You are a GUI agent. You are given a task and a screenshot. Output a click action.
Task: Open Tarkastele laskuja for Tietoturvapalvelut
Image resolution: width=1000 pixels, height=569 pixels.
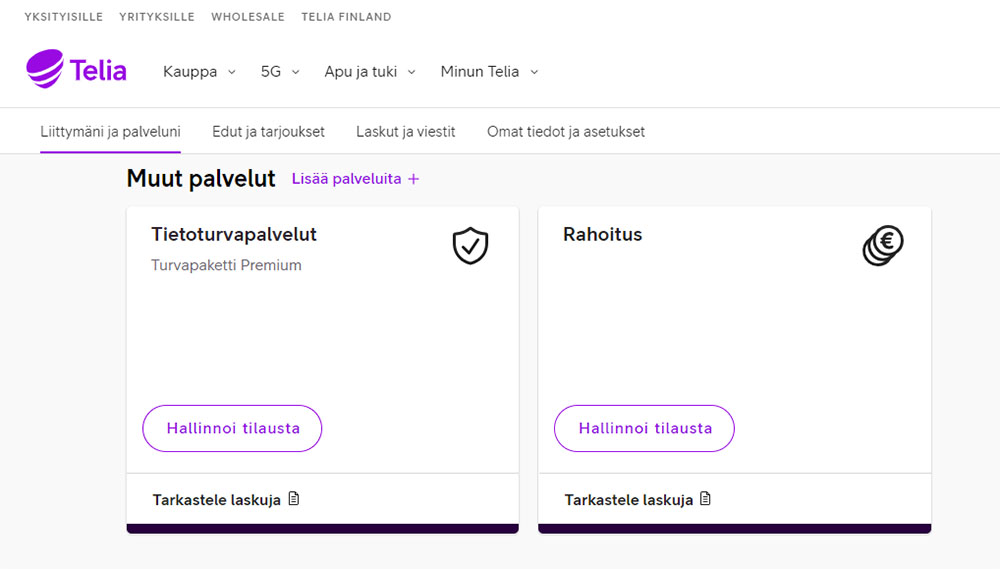226,499
